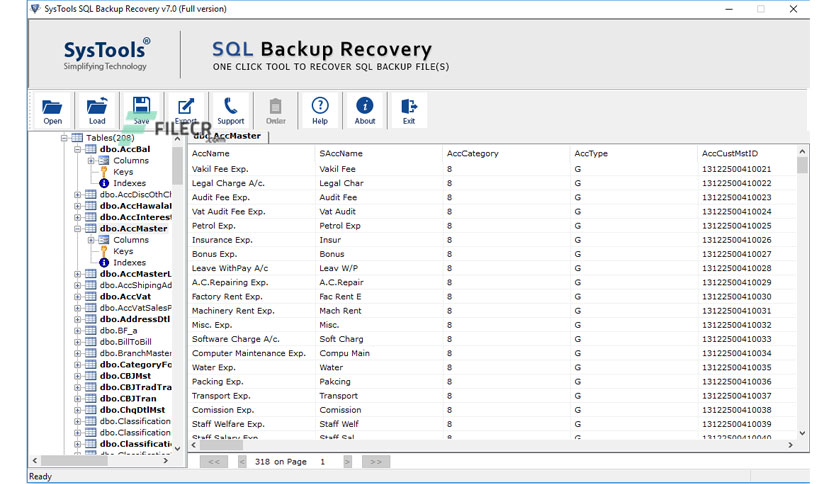Click Columns icon under dbo.AccBal
836x484 pixels.
(x=103, y=160)
